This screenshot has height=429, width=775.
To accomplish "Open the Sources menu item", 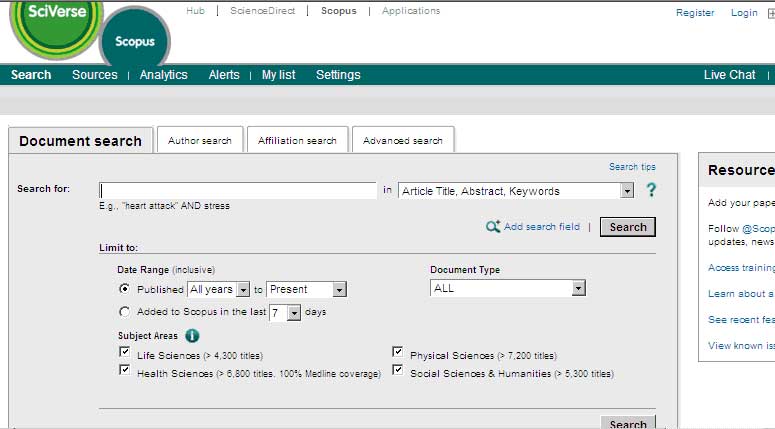I will (95, 75).
